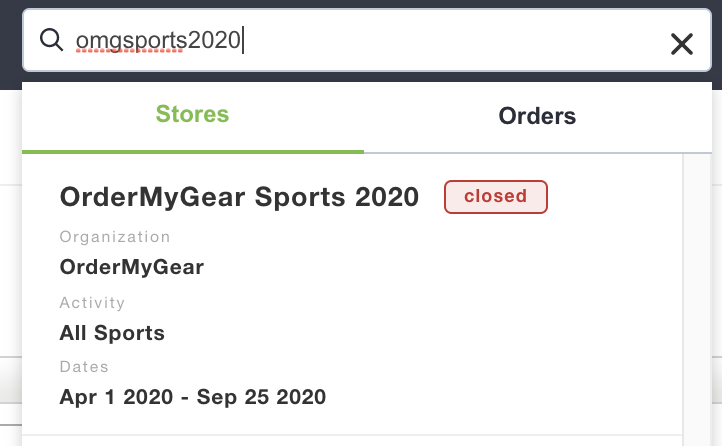Click the misspelled omgsports word in search
Screen dimensions: 722x446
click(131, 41)
